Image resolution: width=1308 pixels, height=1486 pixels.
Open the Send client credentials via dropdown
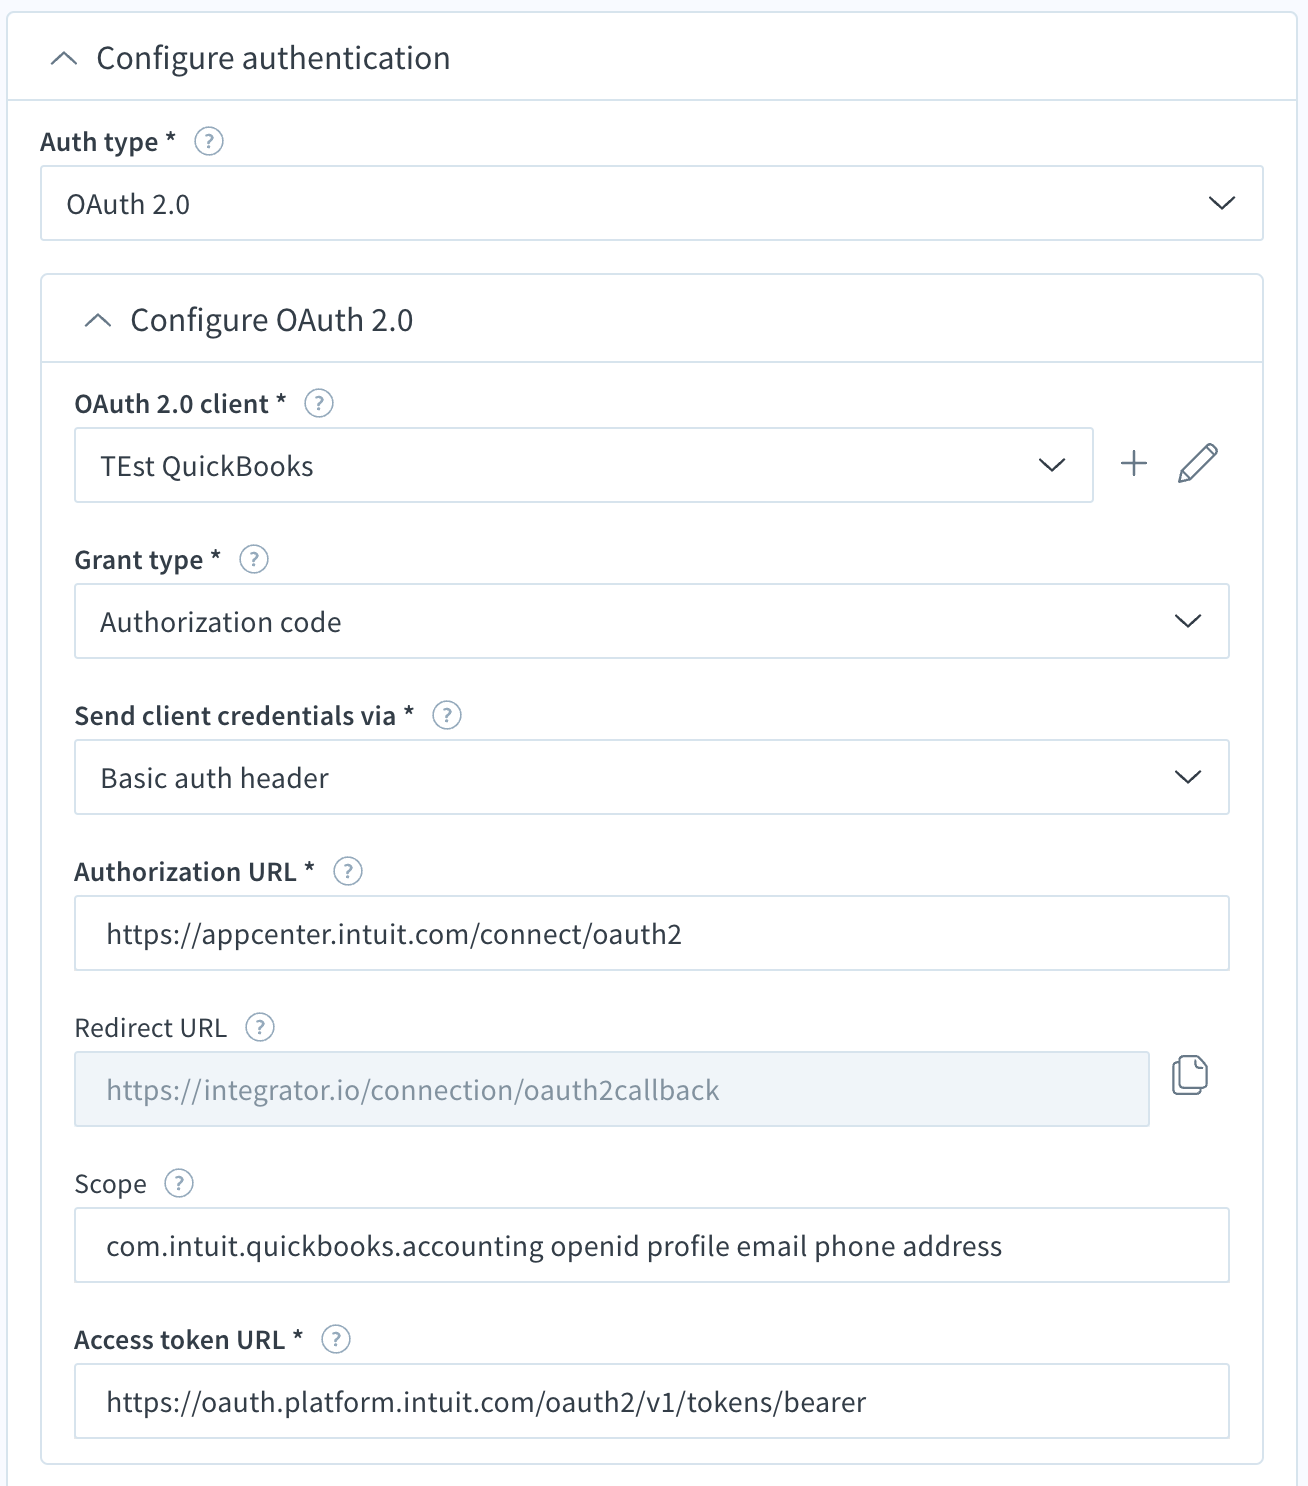point(652,777)
